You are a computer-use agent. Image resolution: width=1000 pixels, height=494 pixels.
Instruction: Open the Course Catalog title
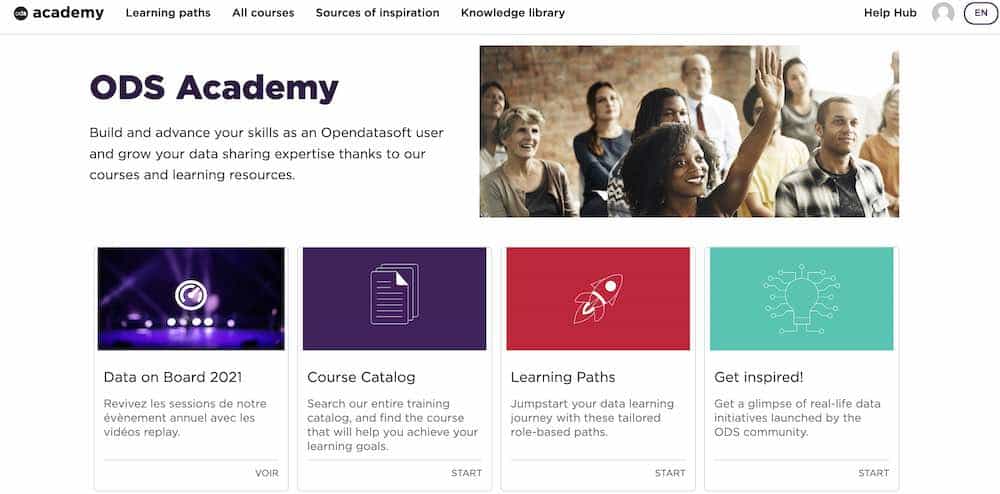click(x=361, y=377)
